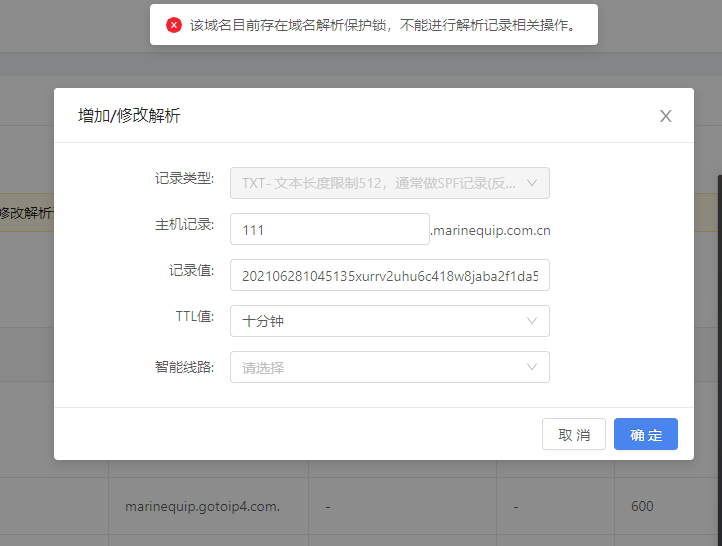Open the TTL值 十分钟 dropdown

click(390, 321)
